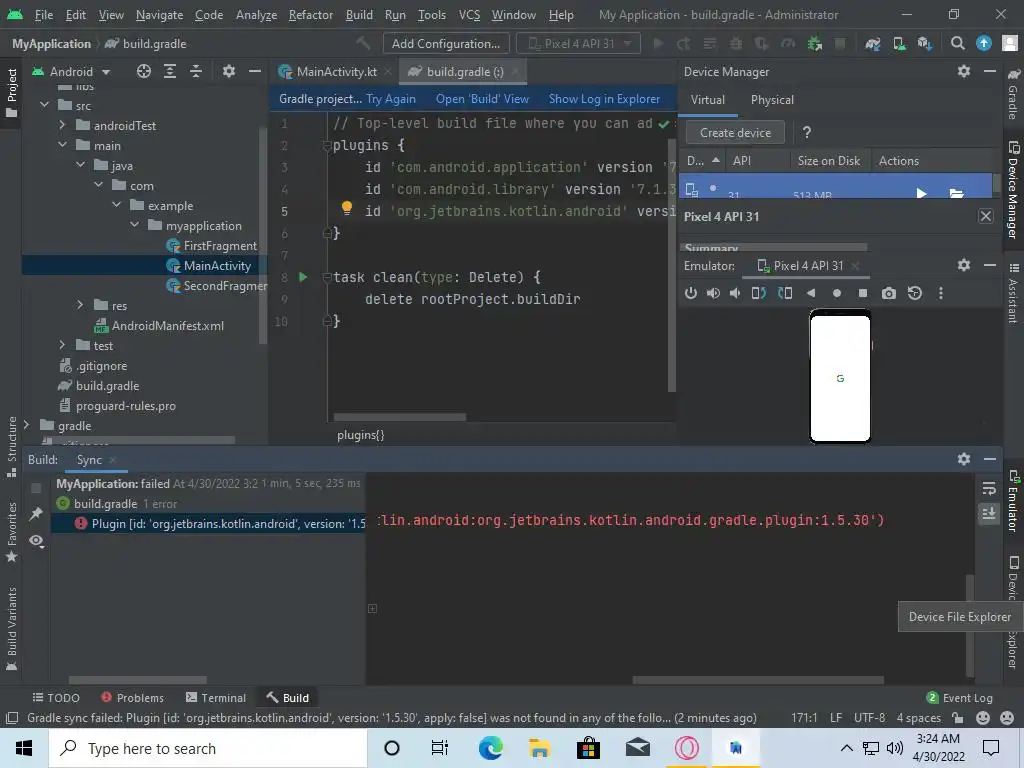Click Select Opened File target icon
This screenshot has height=768, width=1024.
[x=144, y=71]
